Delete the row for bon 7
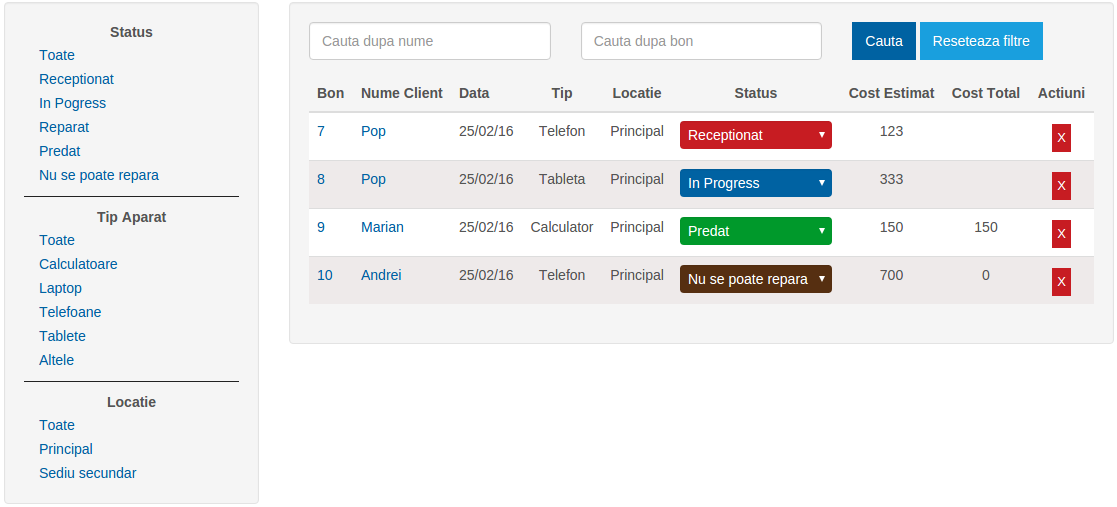This screenshot has height=507, width=1117. click(x=1061, y=137)
